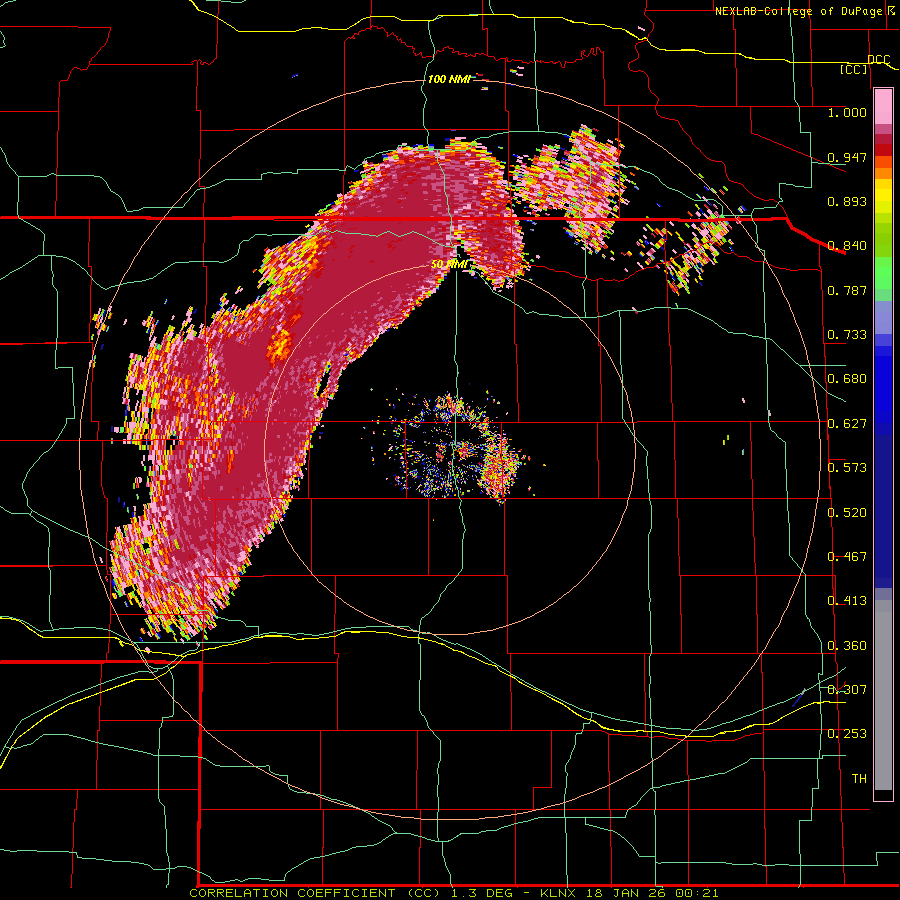Click the TH label on the scale
The image size is (900, 900).
[x=859, y=778]
